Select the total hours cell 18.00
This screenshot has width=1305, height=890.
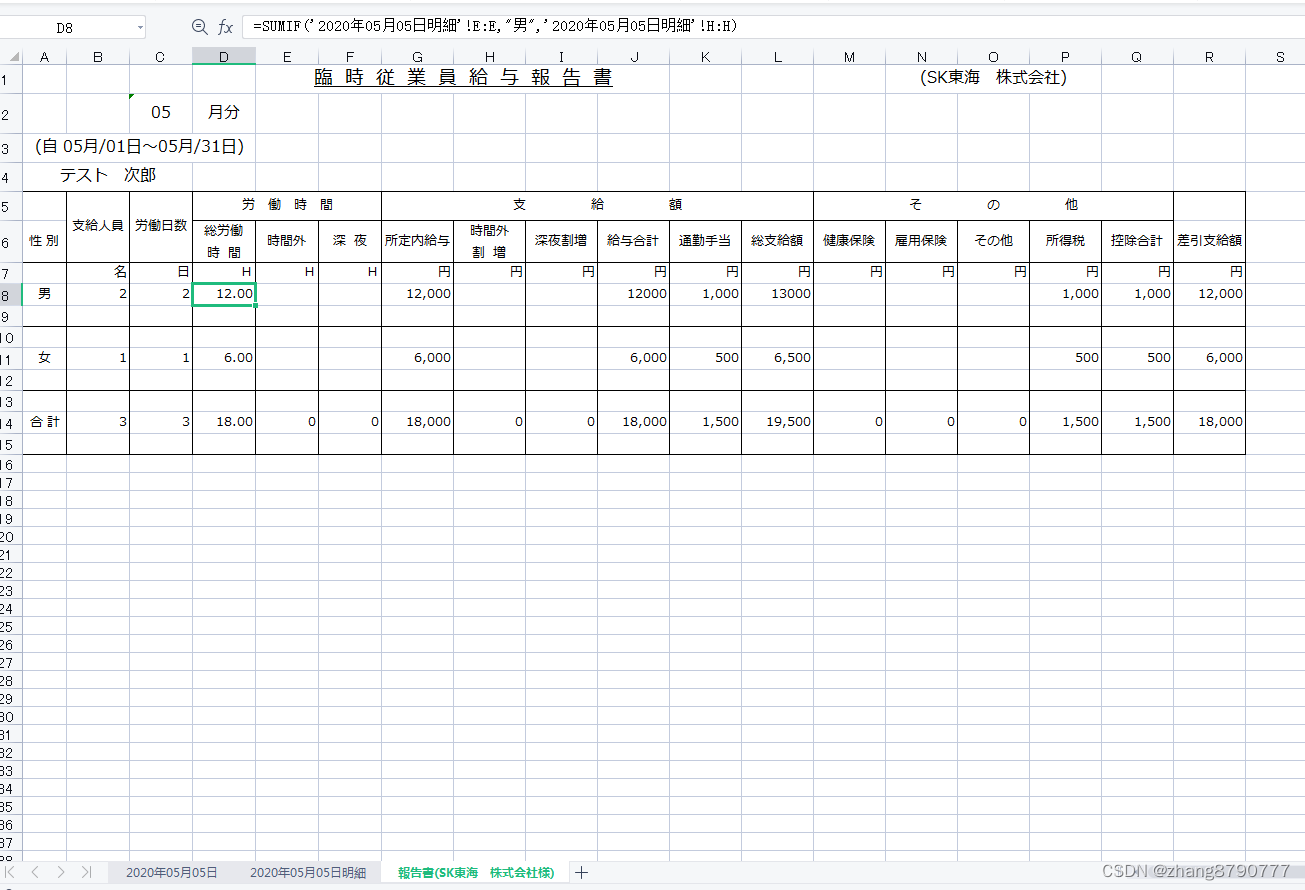(224, 422)
